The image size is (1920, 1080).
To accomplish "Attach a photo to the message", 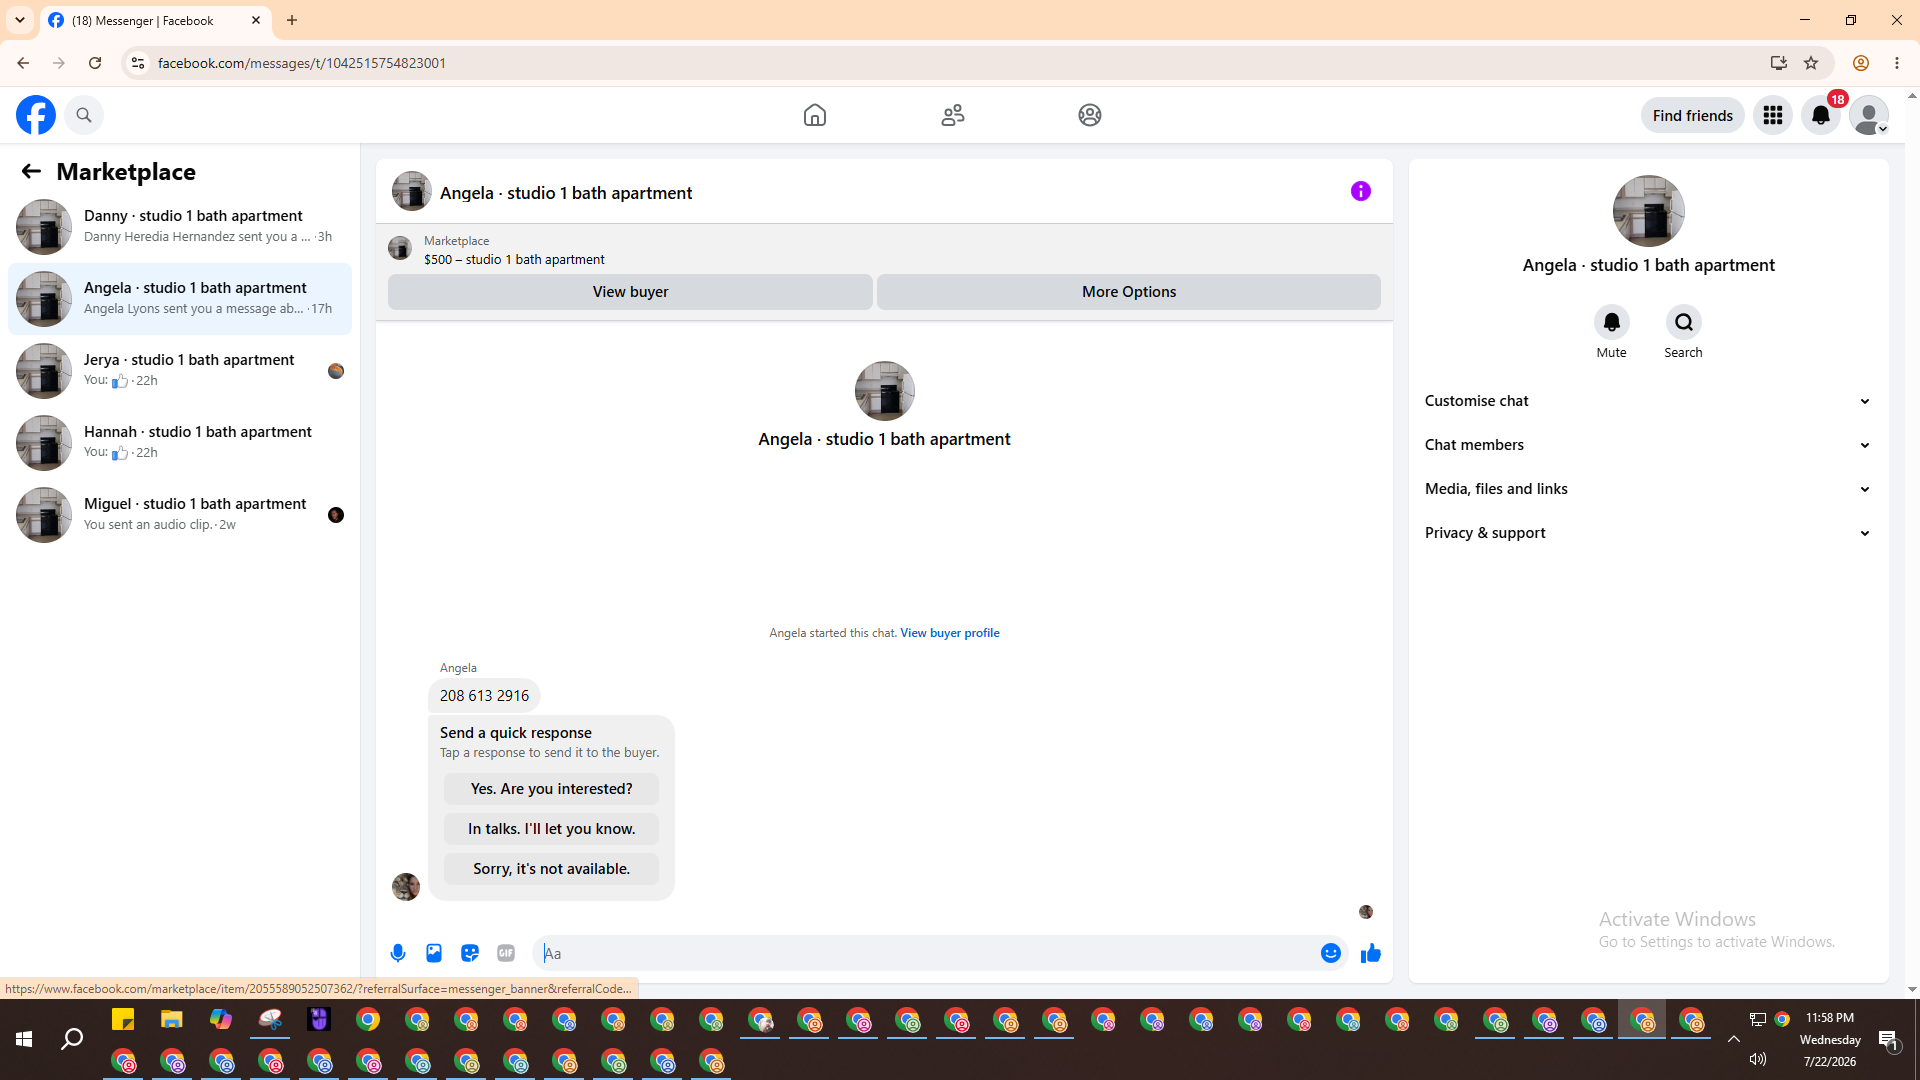I will (x=434, y=953).
